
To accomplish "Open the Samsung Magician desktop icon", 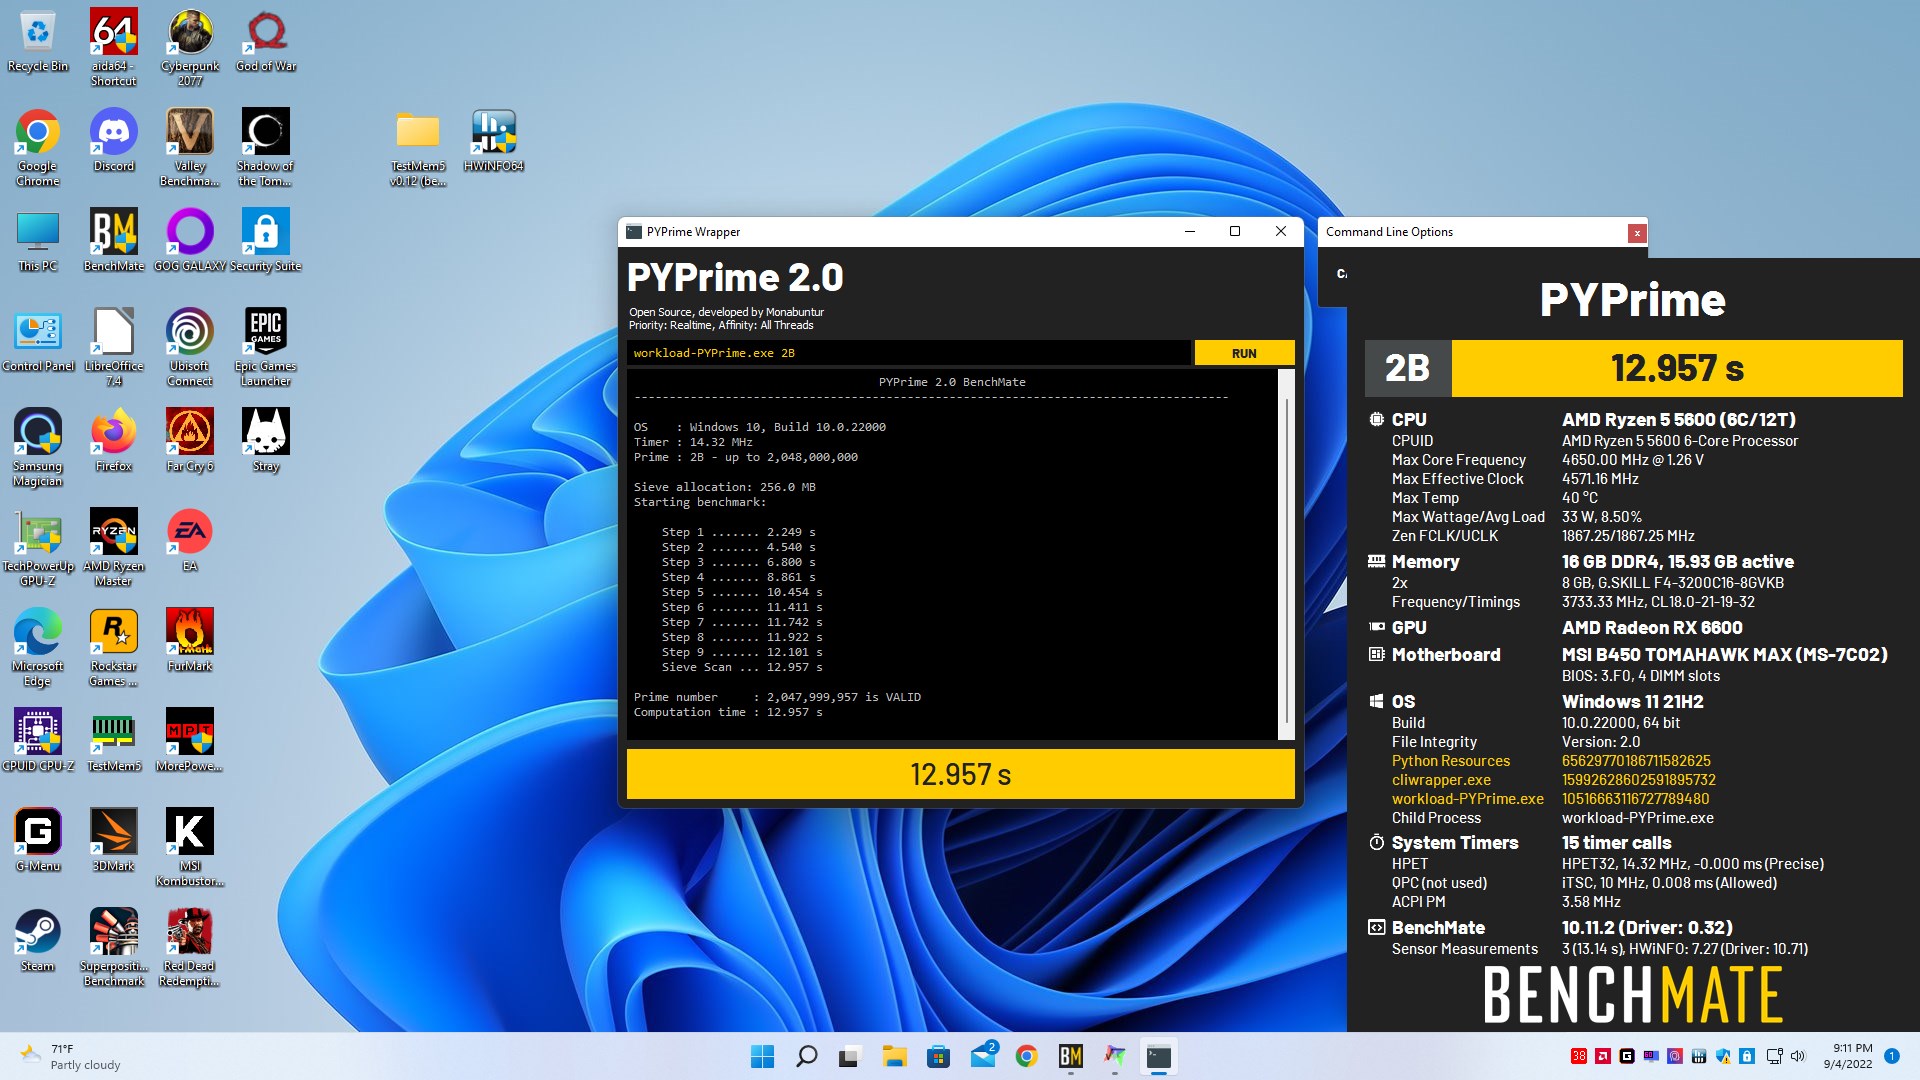I will 38,448.
